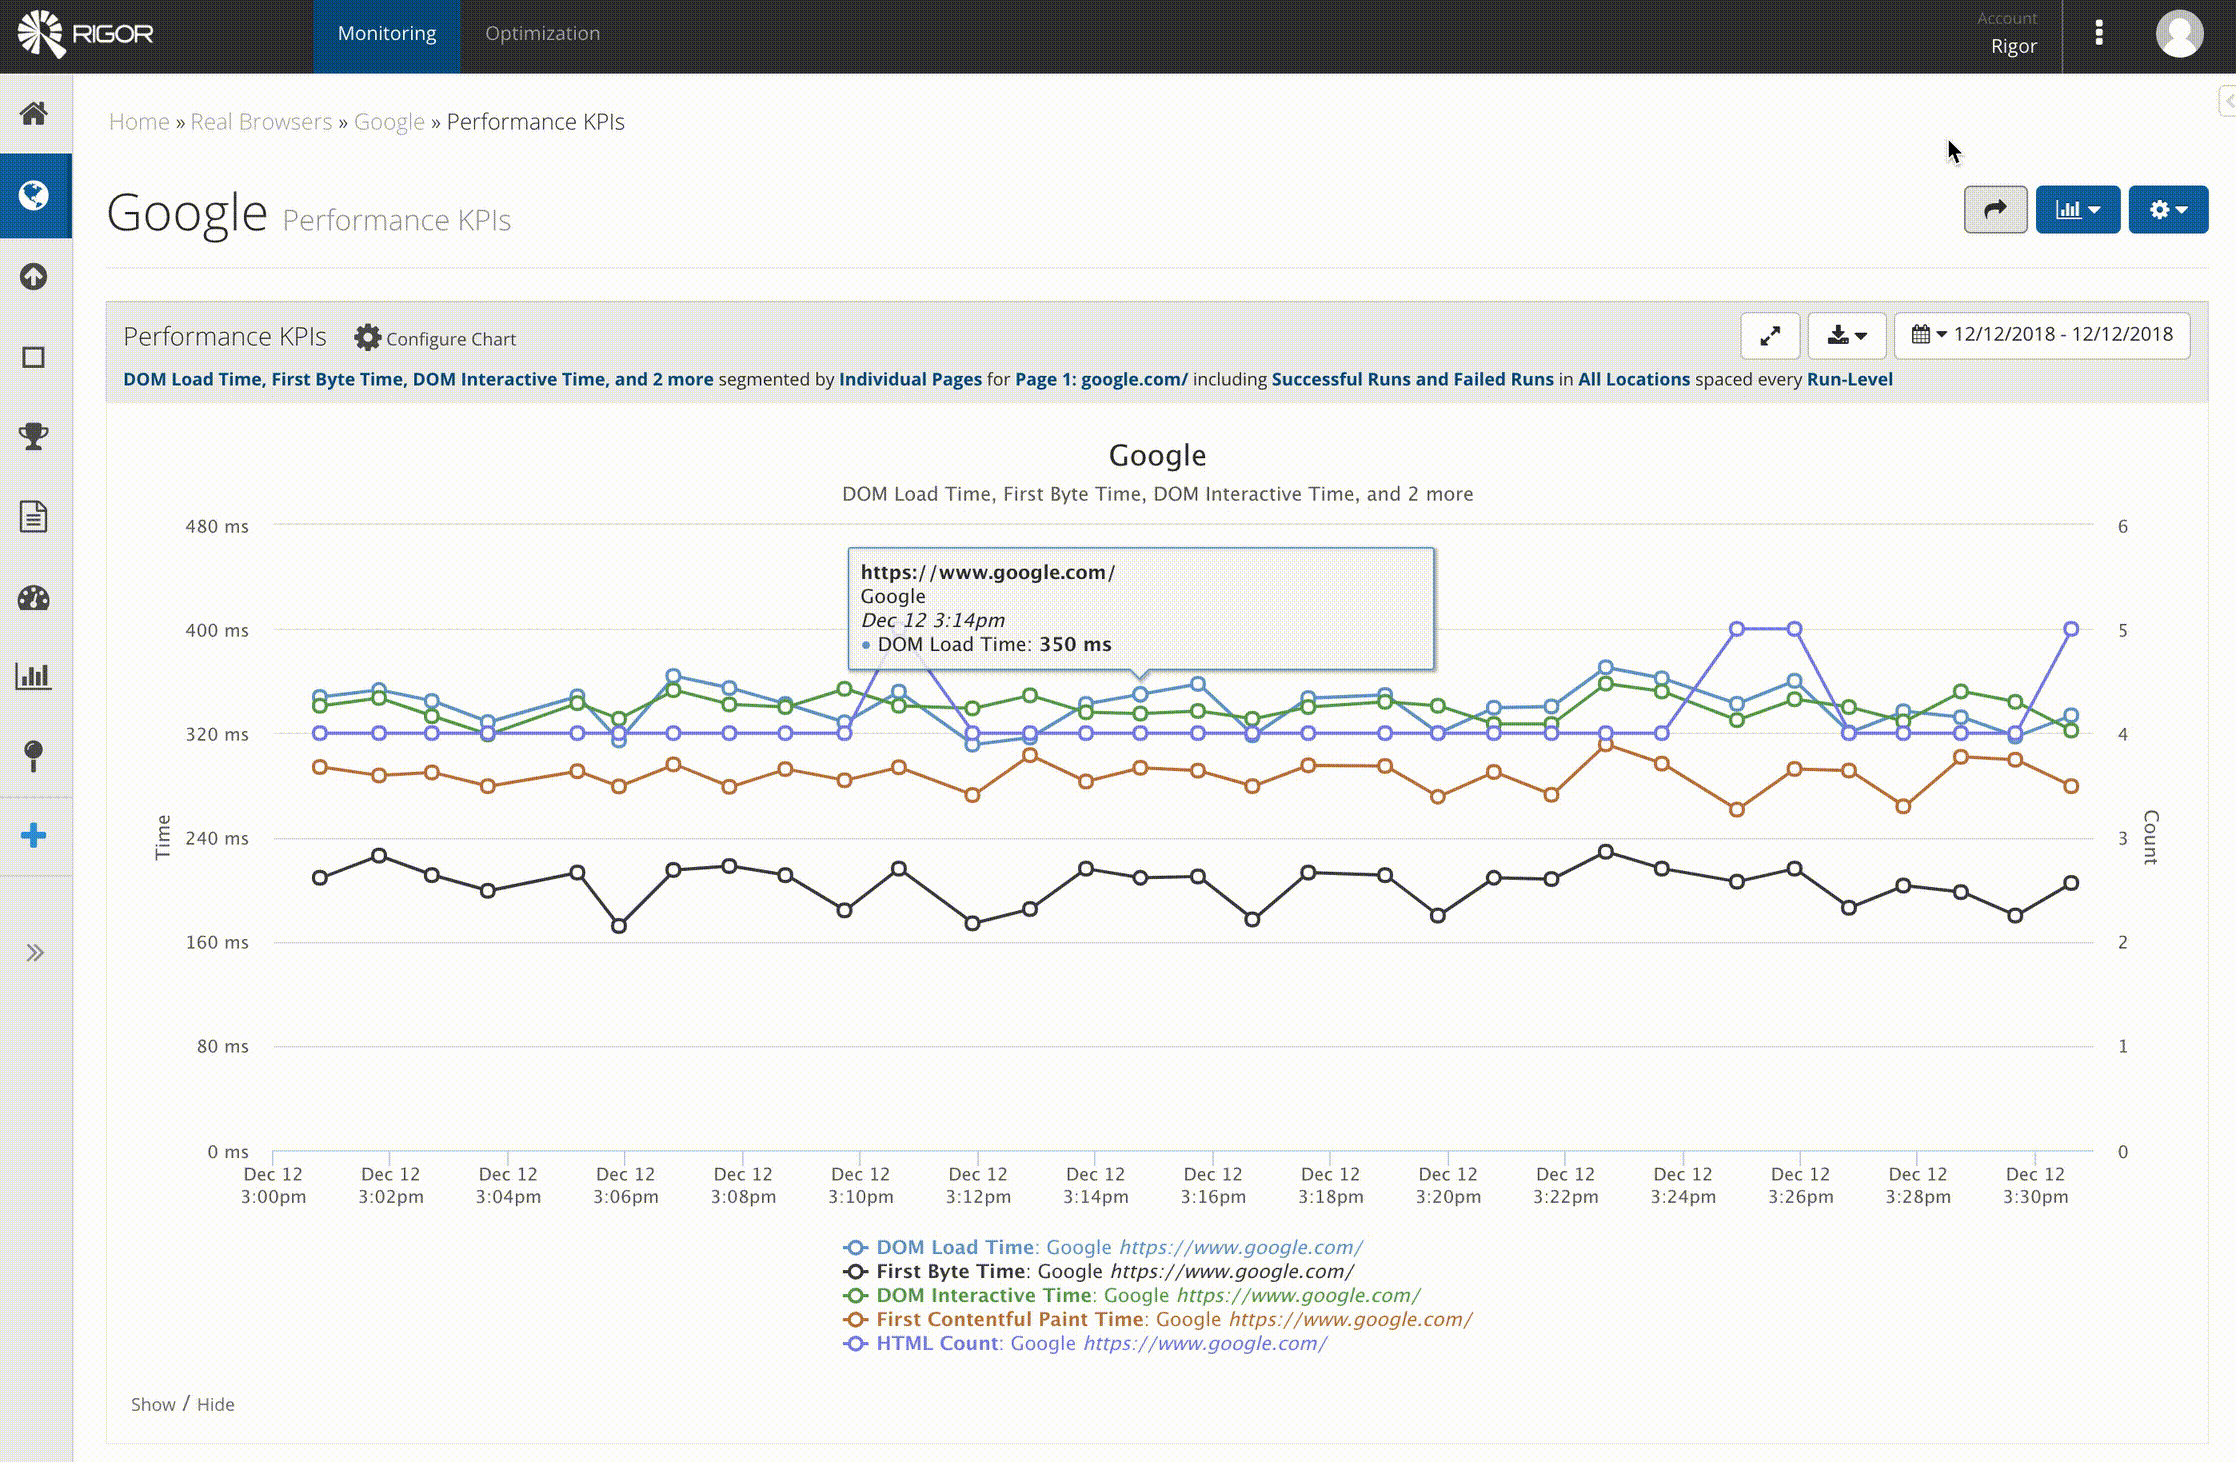
Task: Click the Page 1: google.com/ filter
Action: 1101,379
